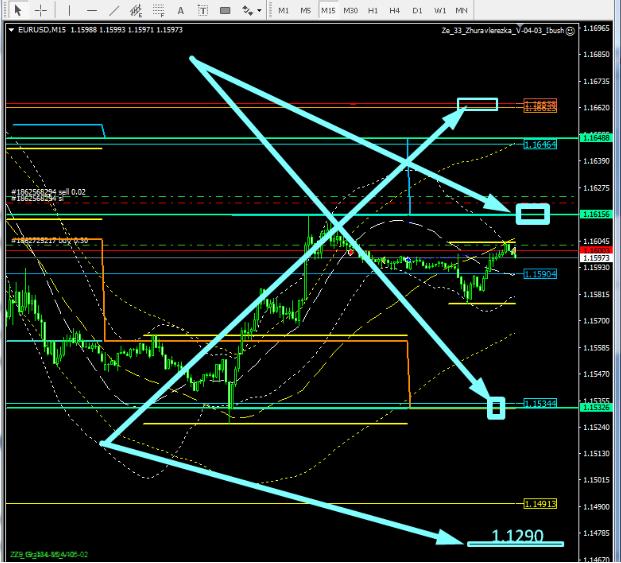Choose the Vertical Line drawing tool
Image resolution: width=621 pixels, height=563 pixels.
click(x=70, y=10)
